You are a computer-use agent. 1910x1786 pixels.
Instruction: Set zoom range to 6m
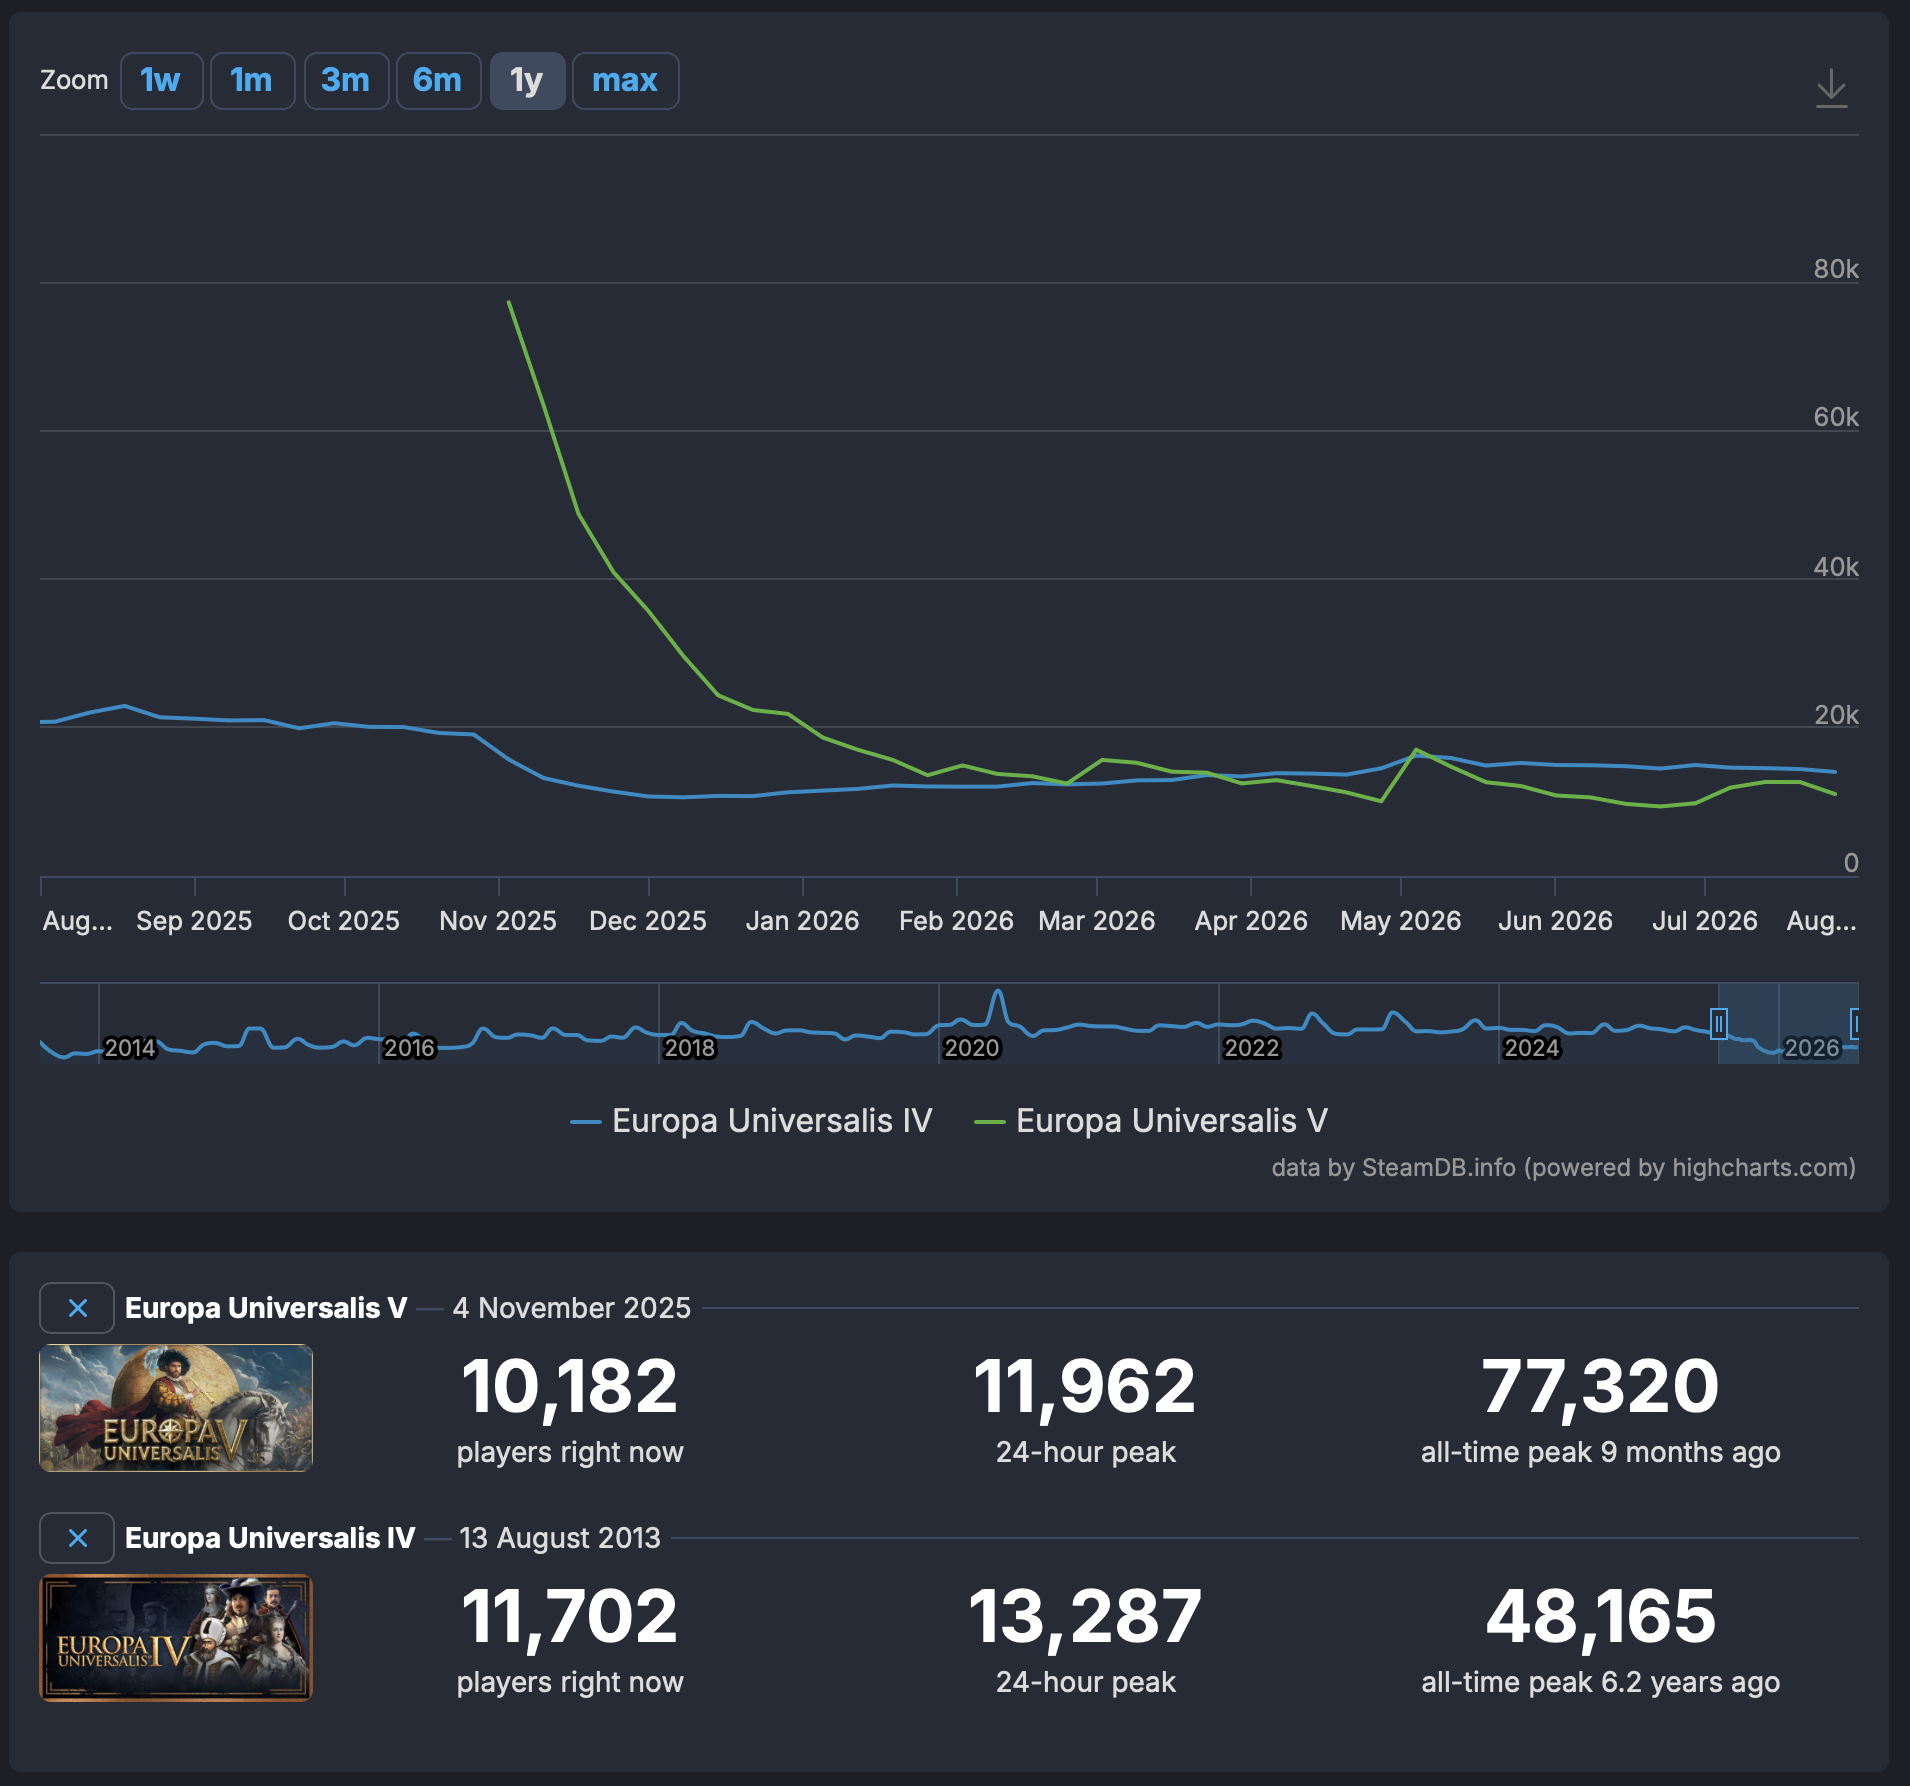click(x=438, y=80)
